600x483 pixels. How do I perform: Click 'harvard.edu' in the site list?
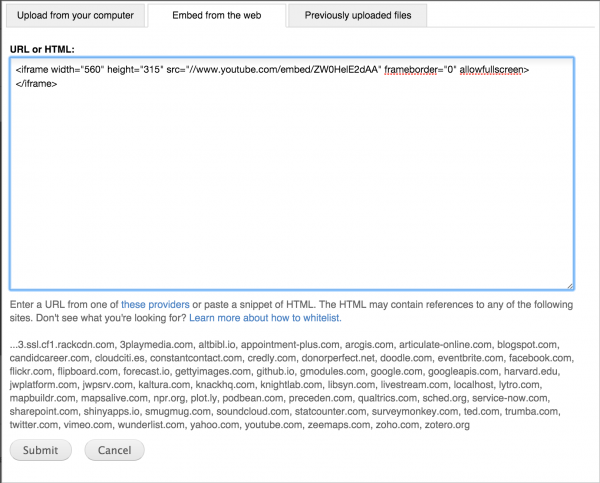(x=532, y=371)
